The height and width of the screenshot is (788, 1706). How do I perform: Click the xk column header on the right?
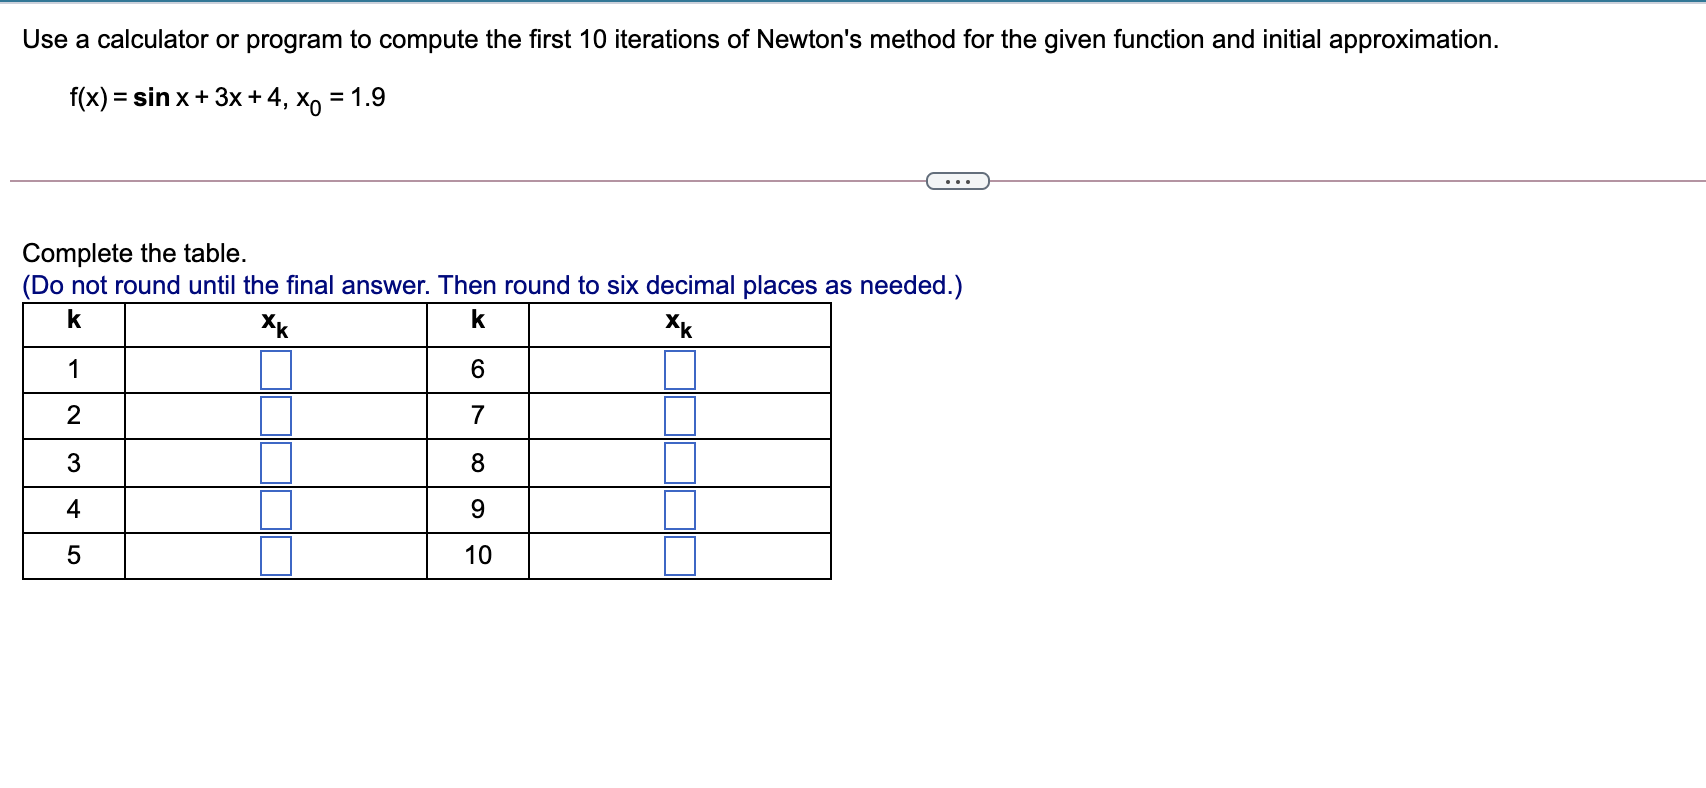677,322
